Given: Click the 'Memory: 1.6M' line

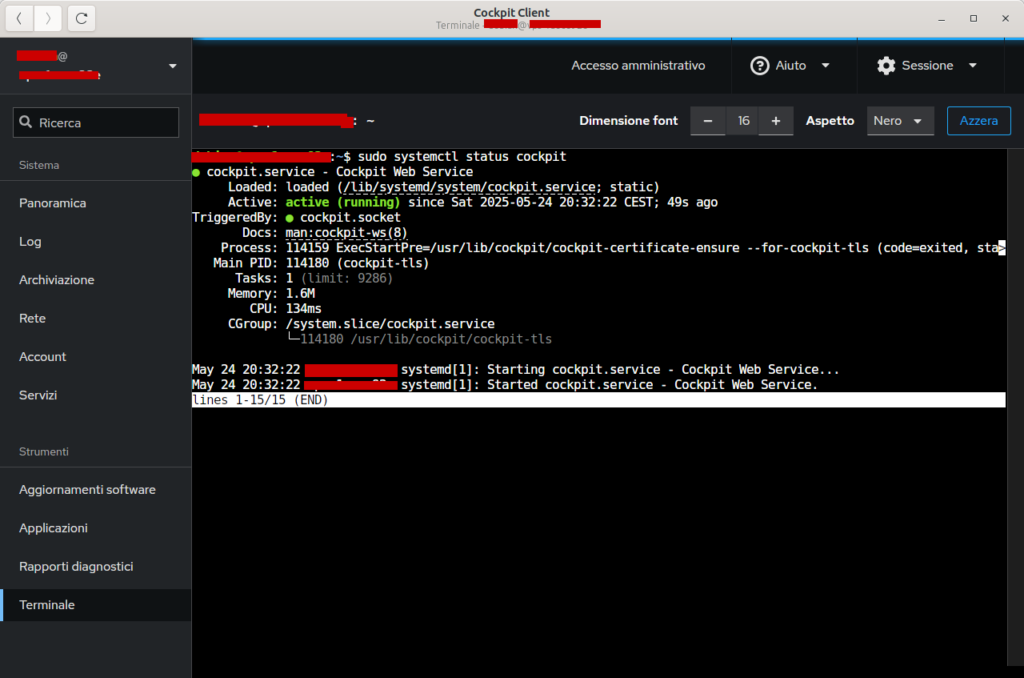Looking at the screenshot, I should pyautogui.click(x=271, y=293).
